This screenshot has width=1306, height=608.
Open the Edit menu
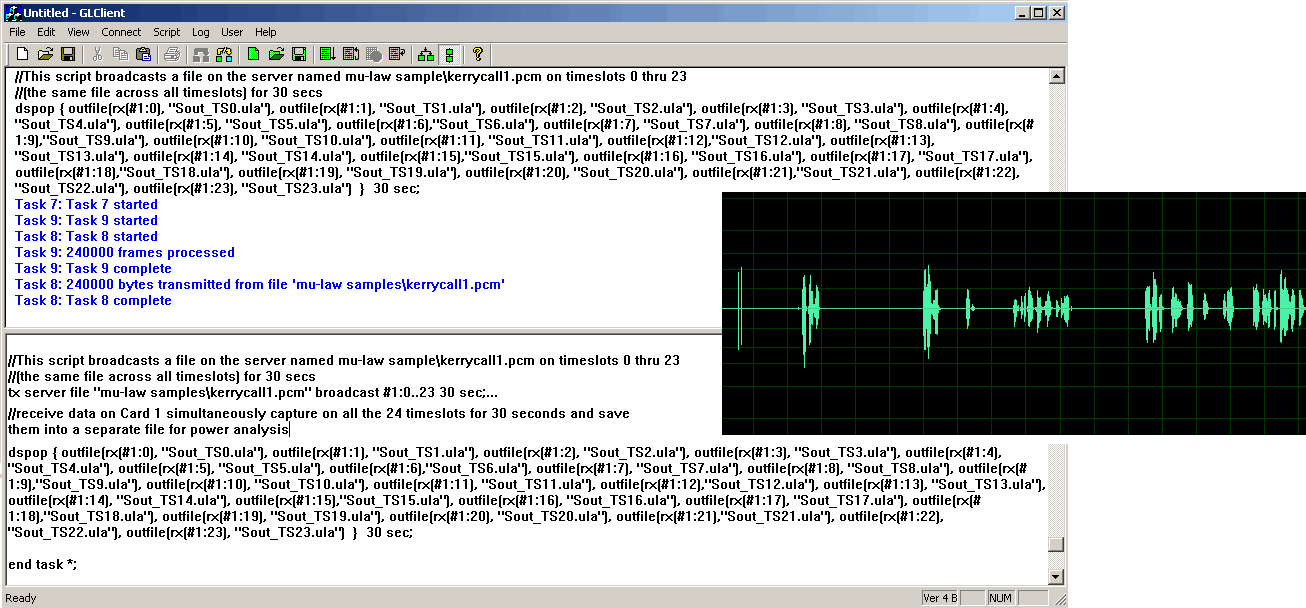(x=46, y=32)
